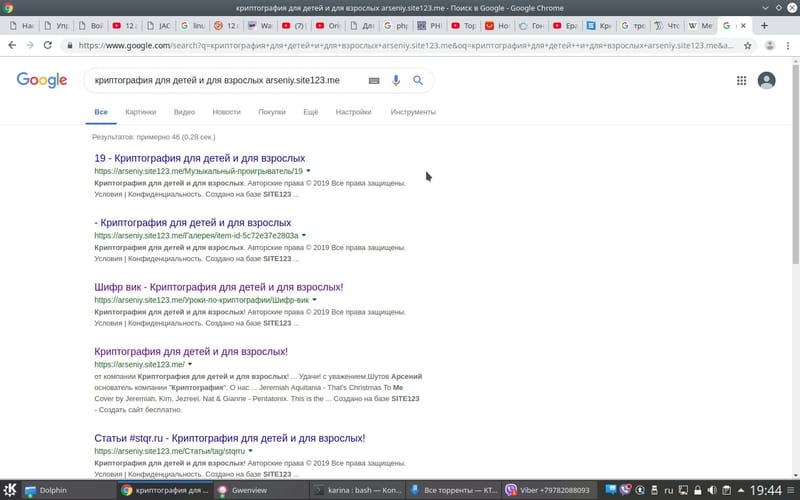800x500 pixels.
Task: Open the panel settings hamburger icon on the taskbar
Action: pyautogui.click(x=791, y=490)
